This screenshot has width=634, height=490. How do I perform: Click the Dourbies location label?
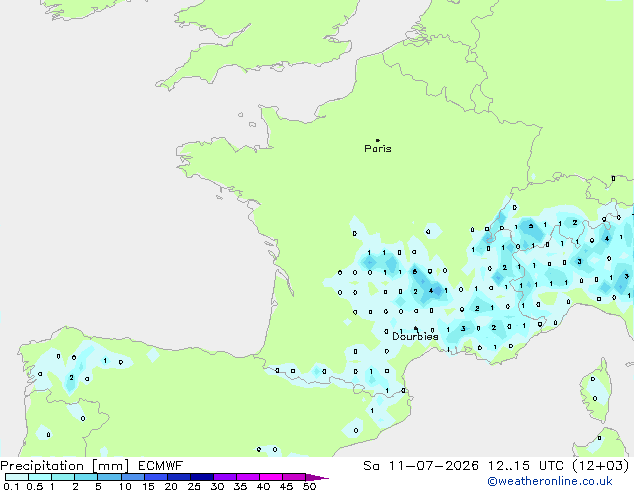pos(415,336)
